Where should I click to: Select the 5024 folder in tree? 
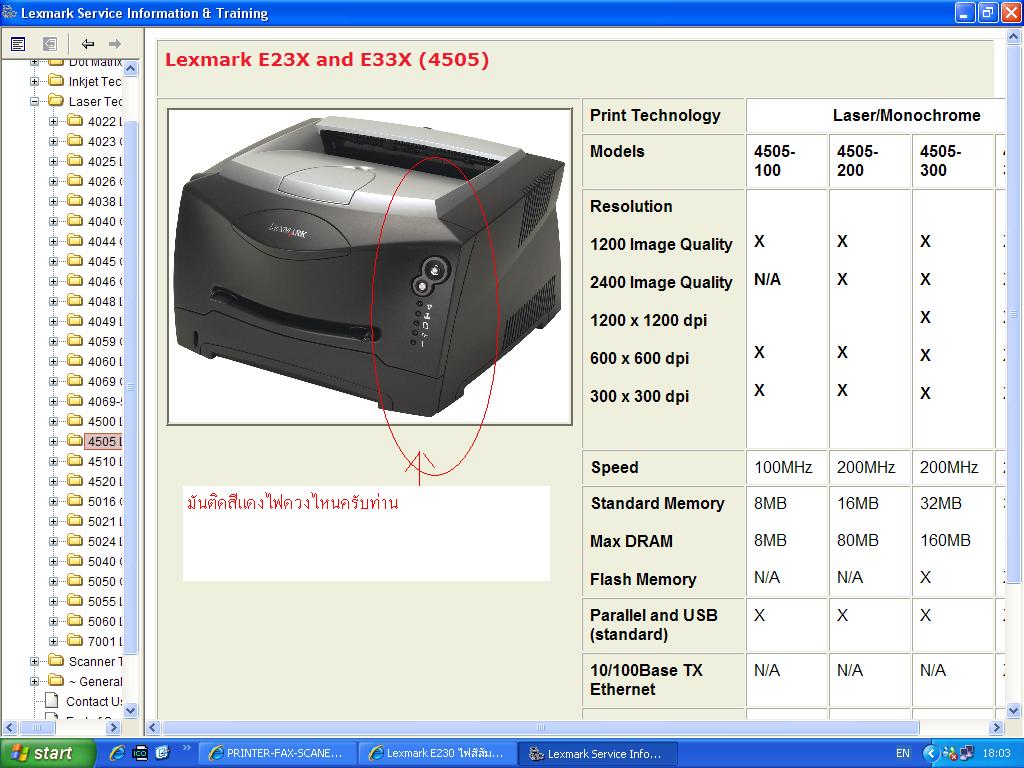coord(95,541)
